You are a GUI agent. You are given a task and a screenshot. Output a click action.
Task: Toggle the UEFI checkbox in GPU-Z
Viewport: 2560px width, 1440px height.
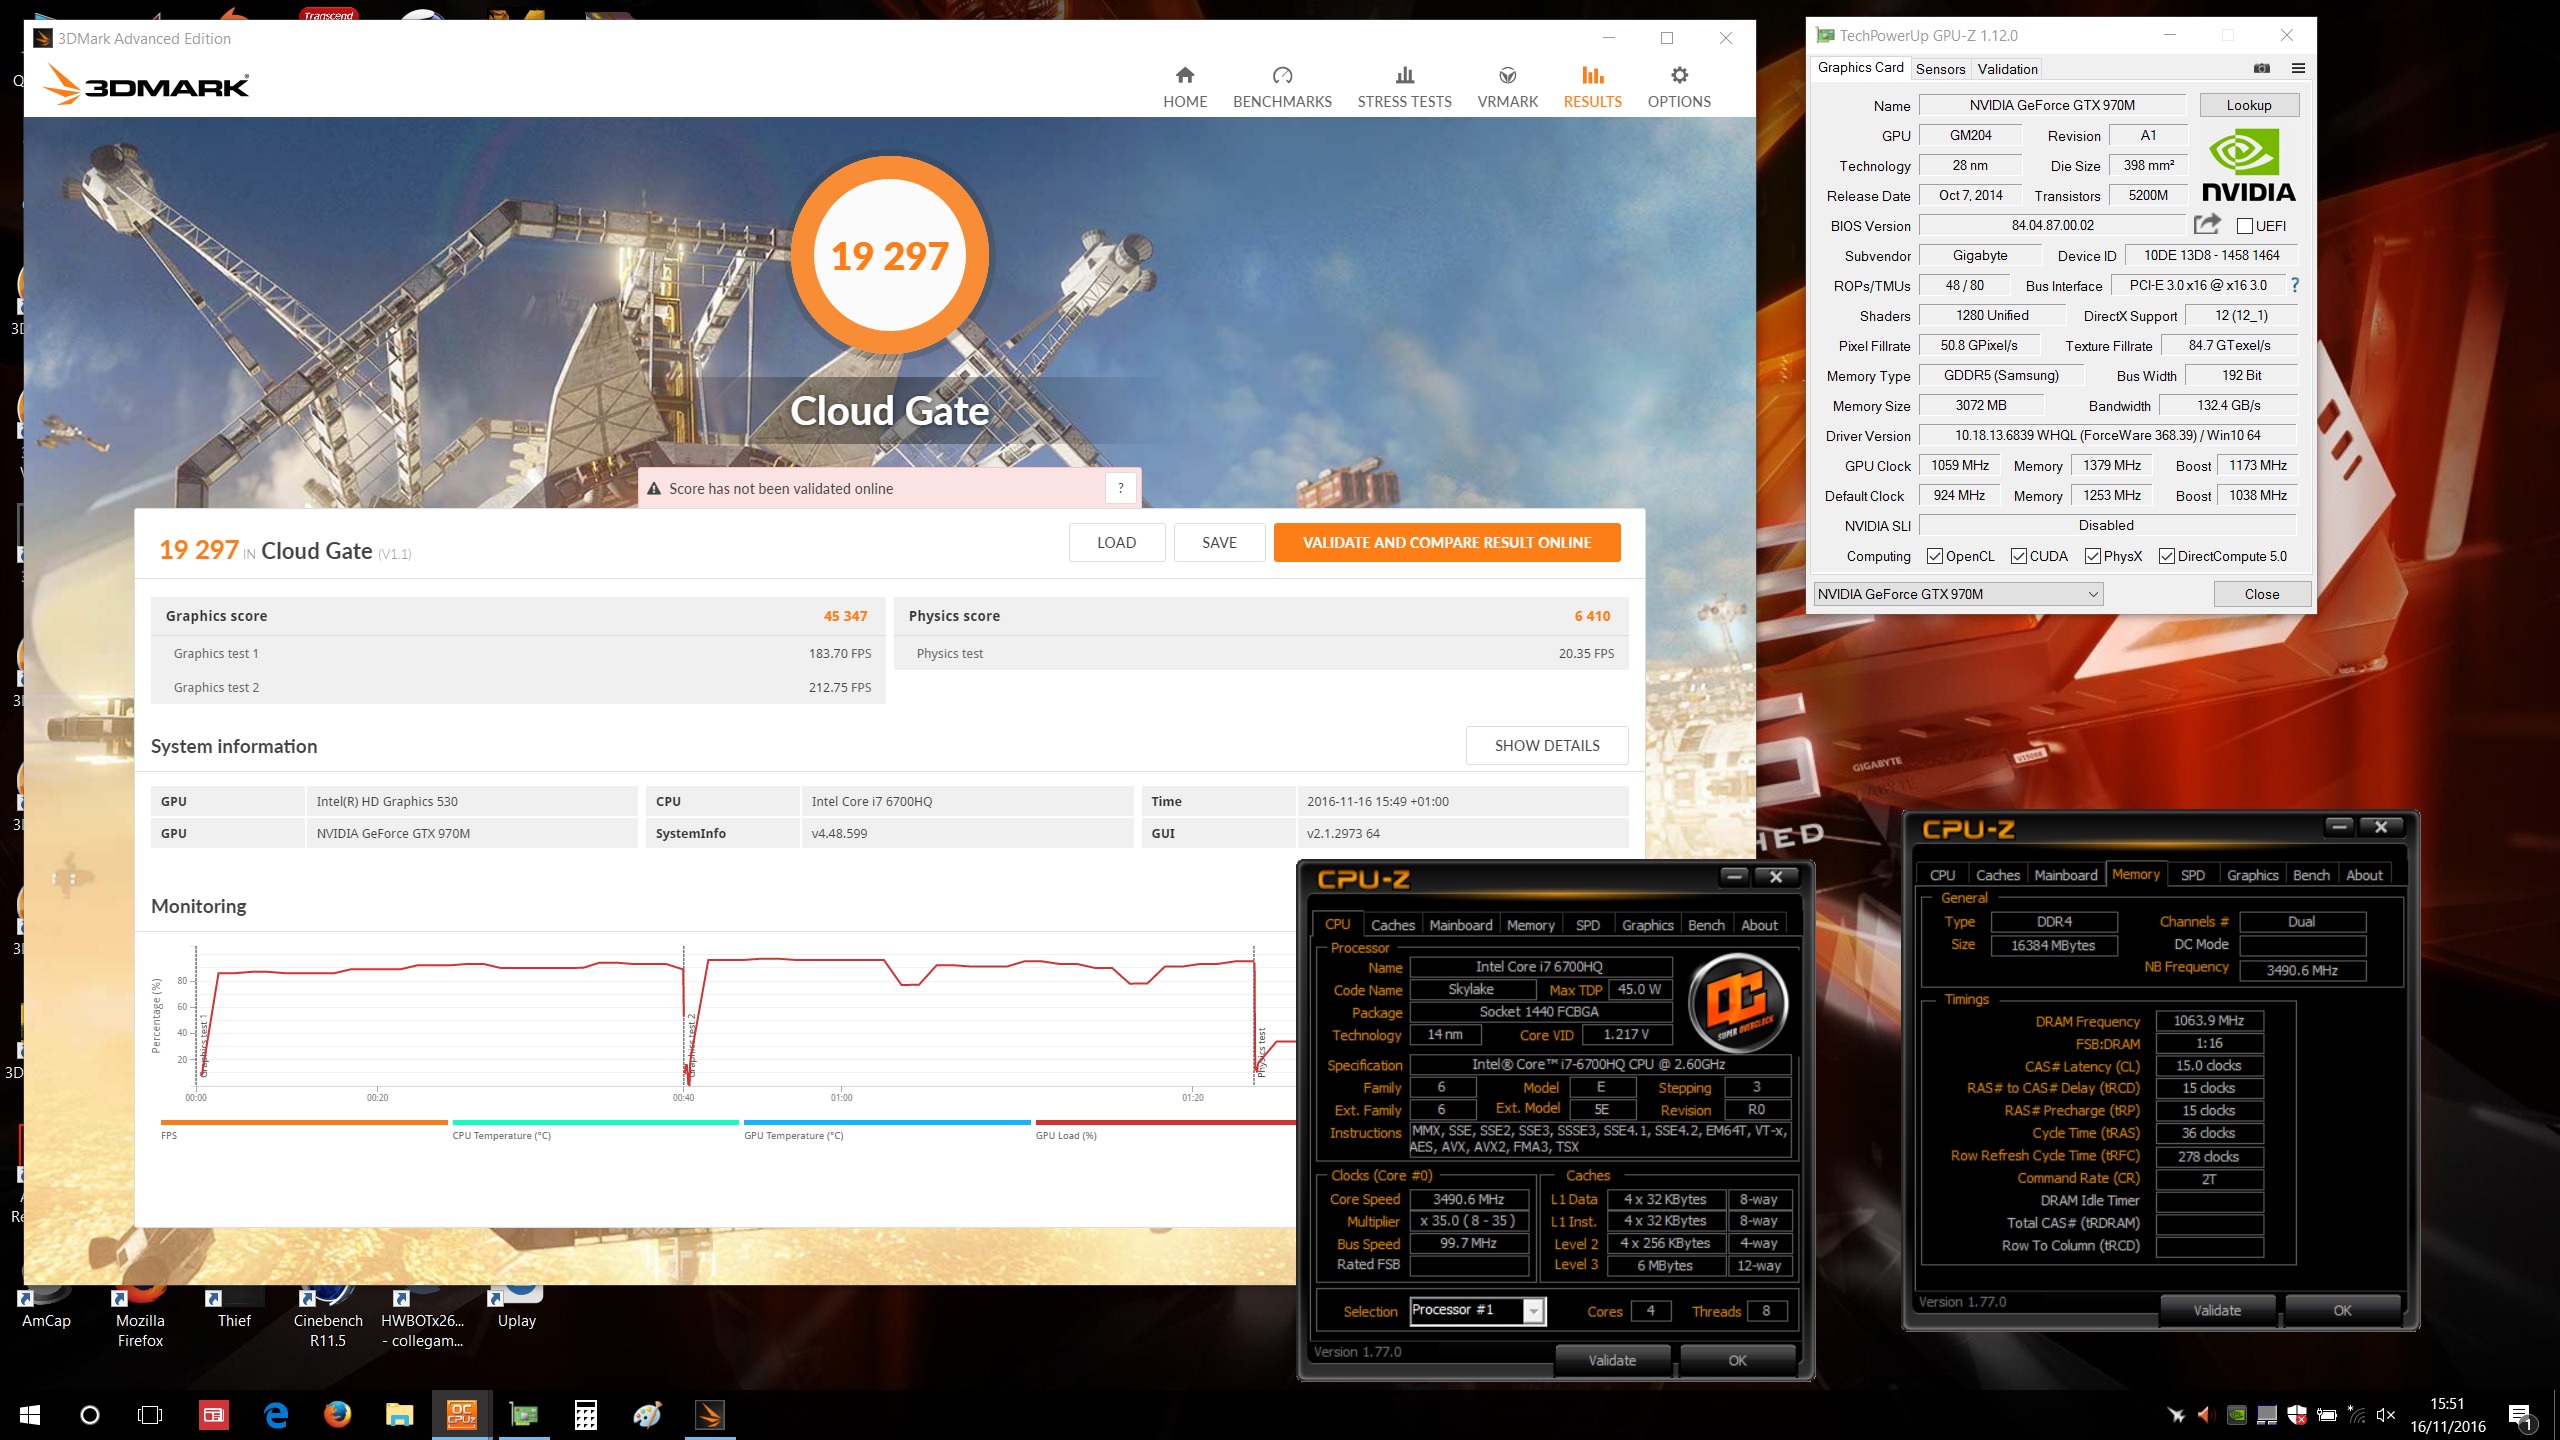2244,226
